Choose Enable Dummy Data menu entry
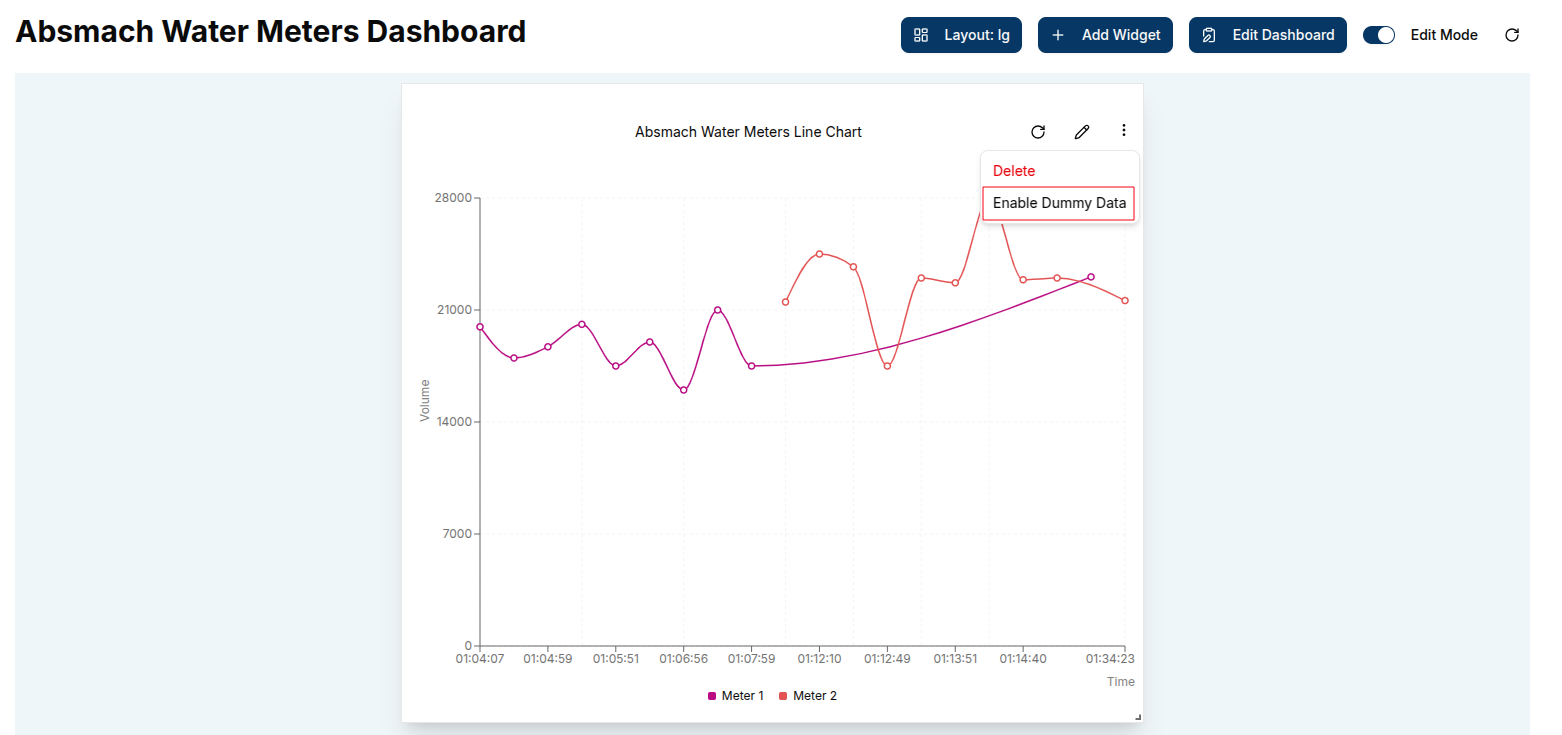The image size is (1562, 735). (1059, 203)
